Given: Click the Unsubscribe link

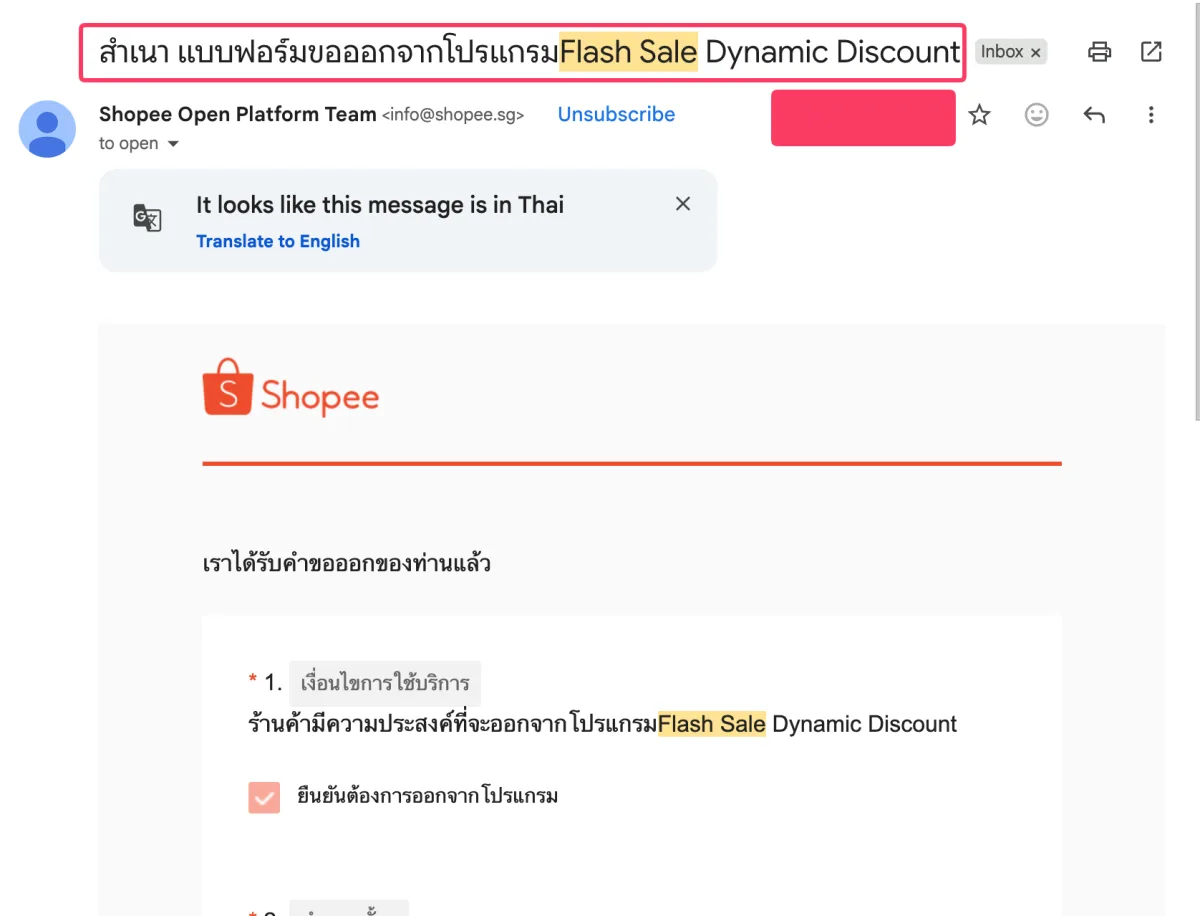Looking at the screenshot, I should tap(616, 114).
